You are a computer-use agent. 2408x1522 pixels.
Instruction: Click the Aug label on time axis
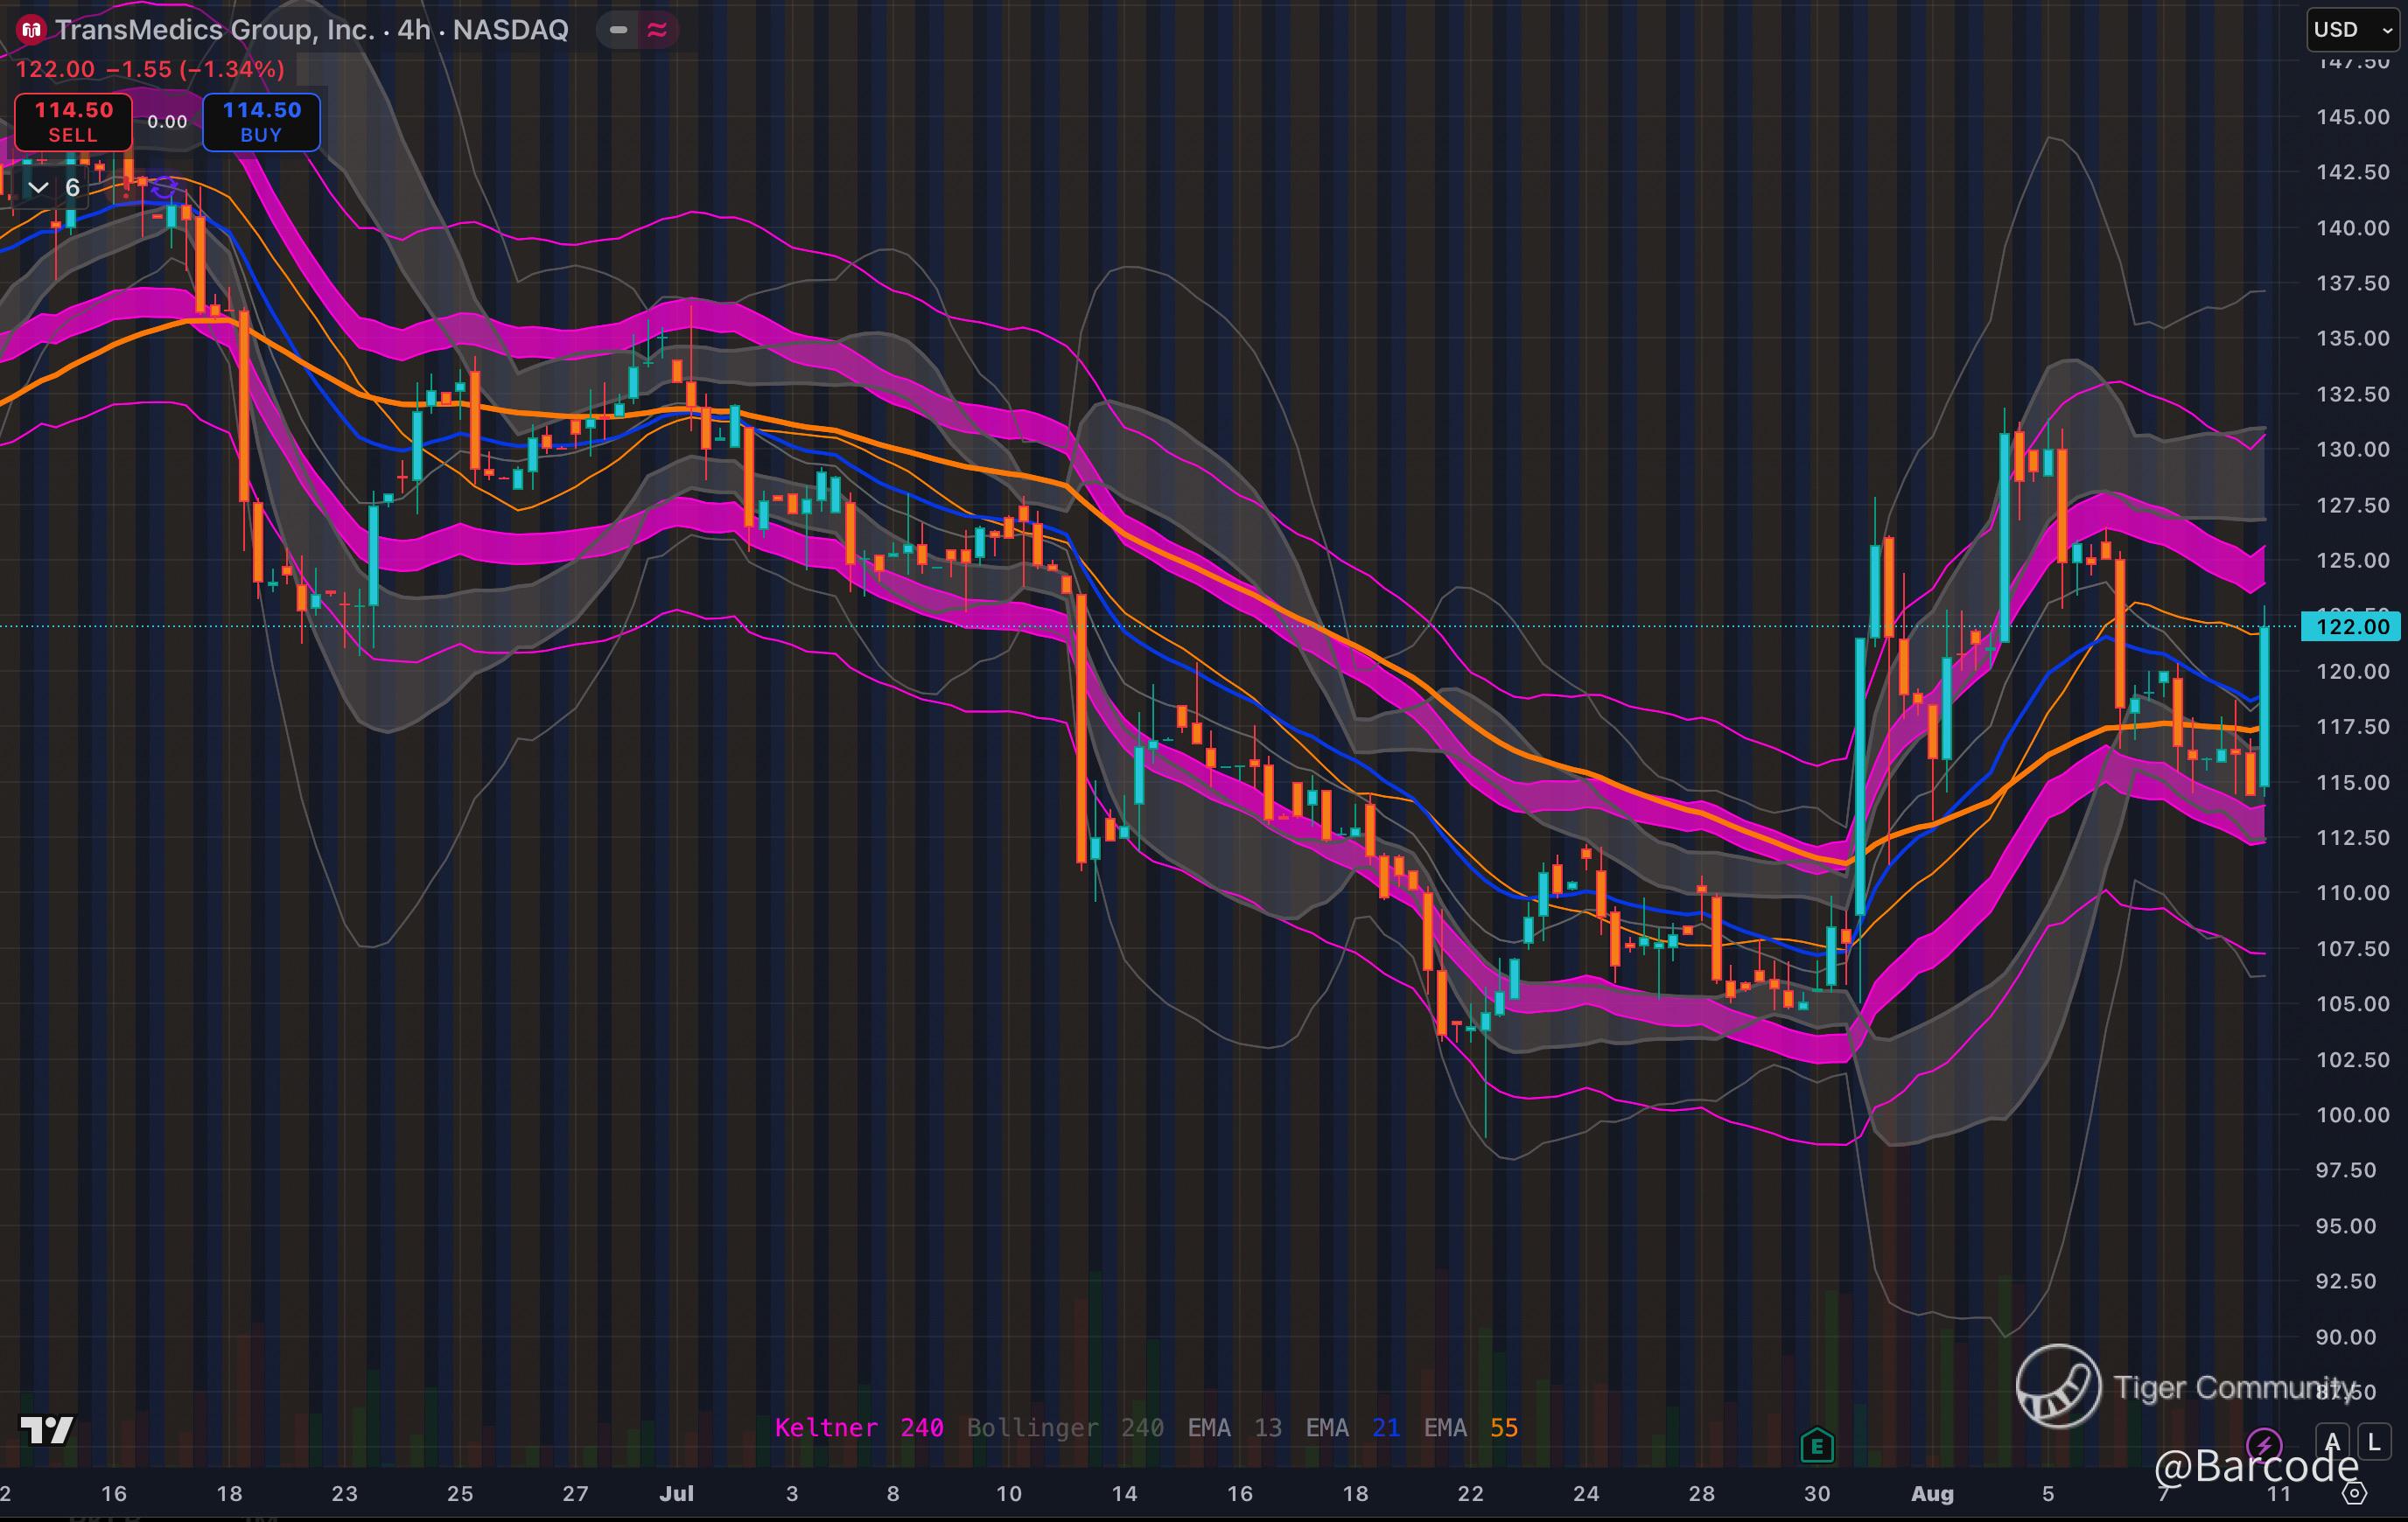[1931, 1493]
